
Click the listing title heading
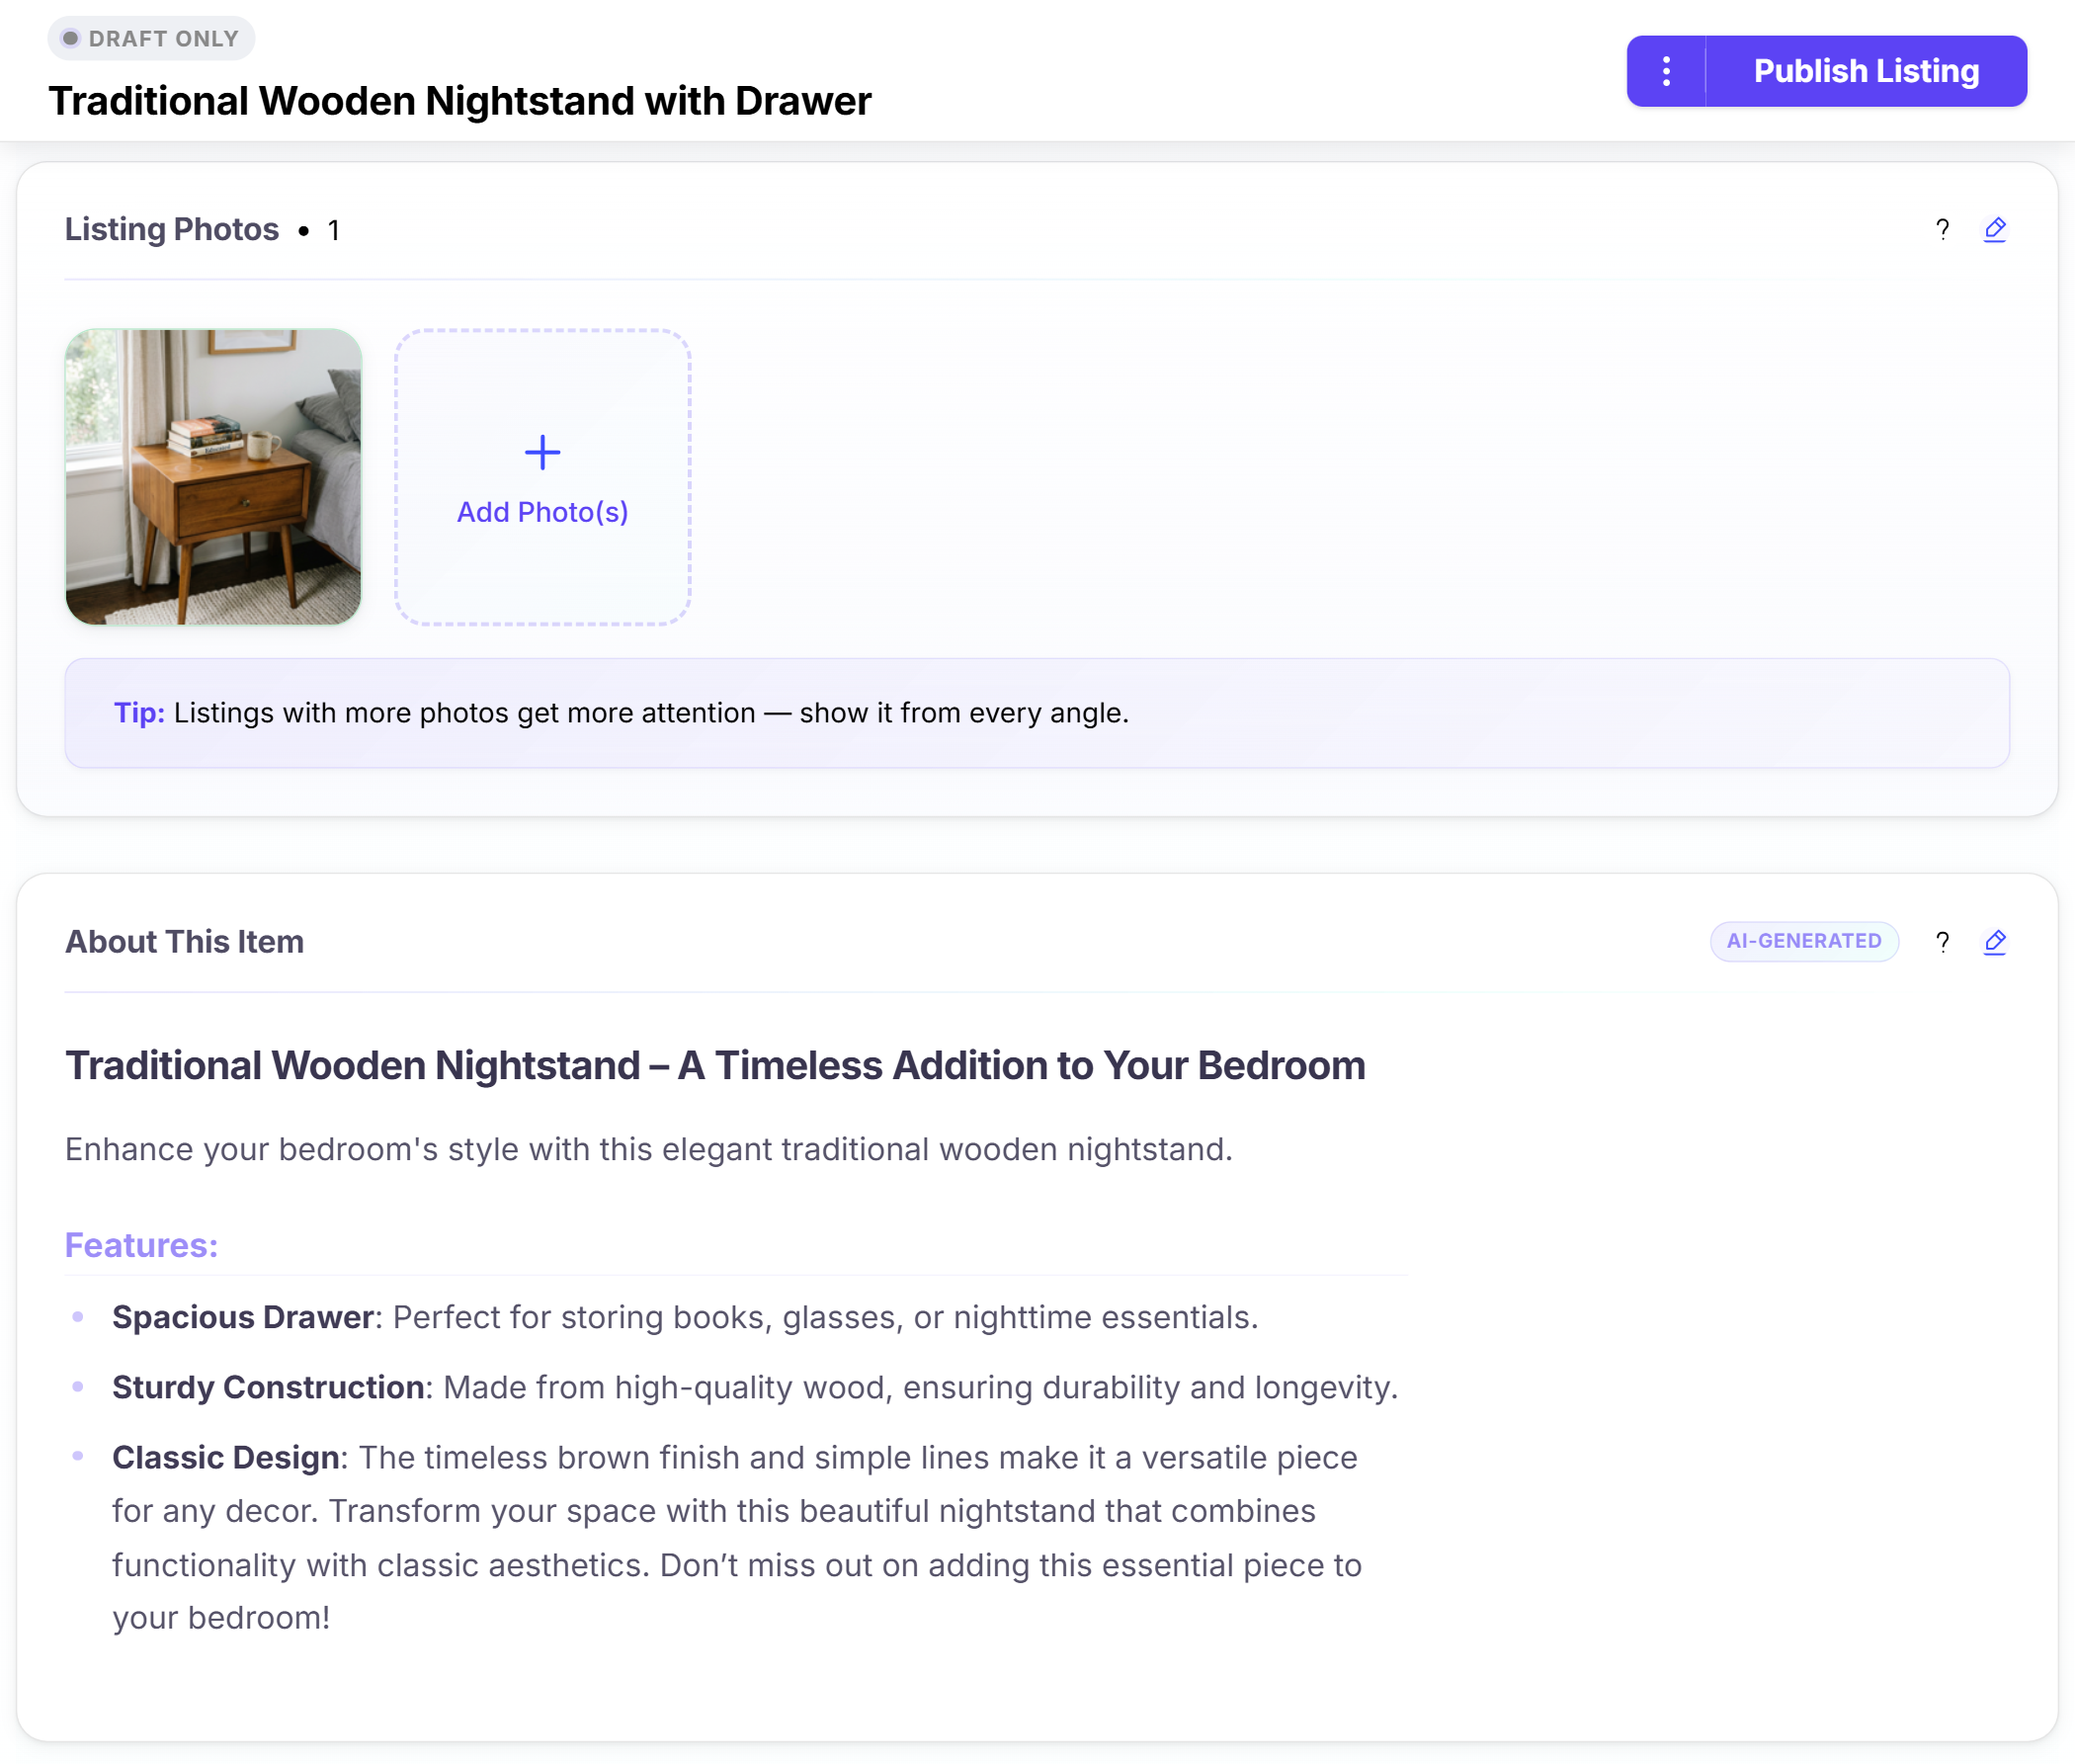click(460, 101)
